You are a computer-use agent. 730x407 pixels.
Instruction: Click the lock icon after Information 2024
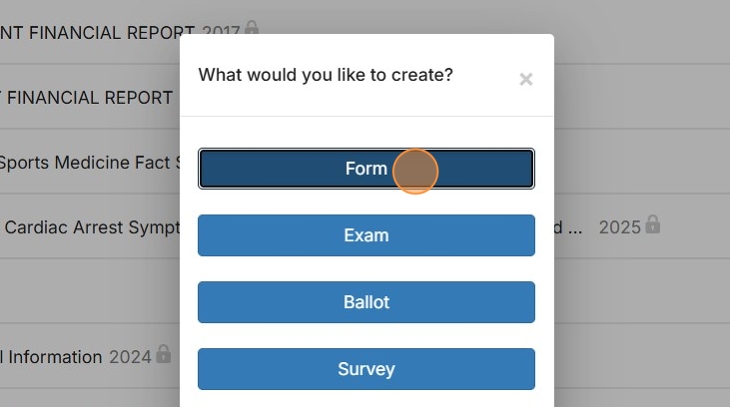[163, 354]
